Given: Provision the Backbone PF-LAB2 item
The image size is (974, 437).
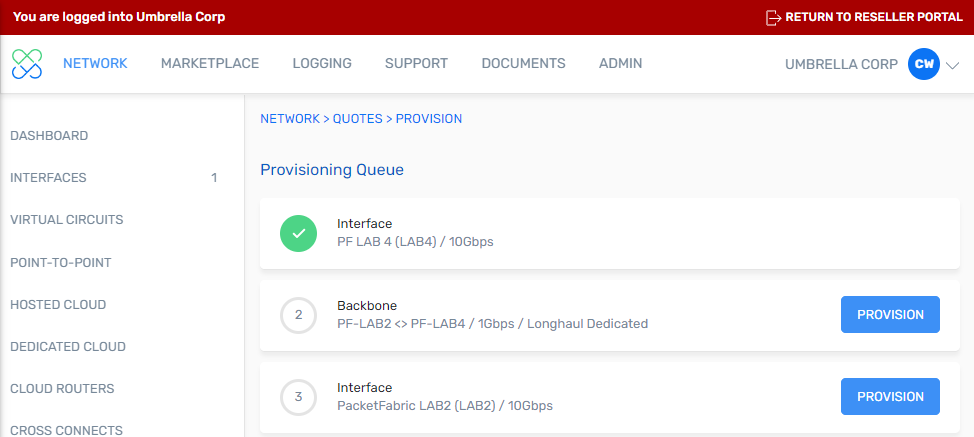Looking at the screenshot, I should click(890, 315).
